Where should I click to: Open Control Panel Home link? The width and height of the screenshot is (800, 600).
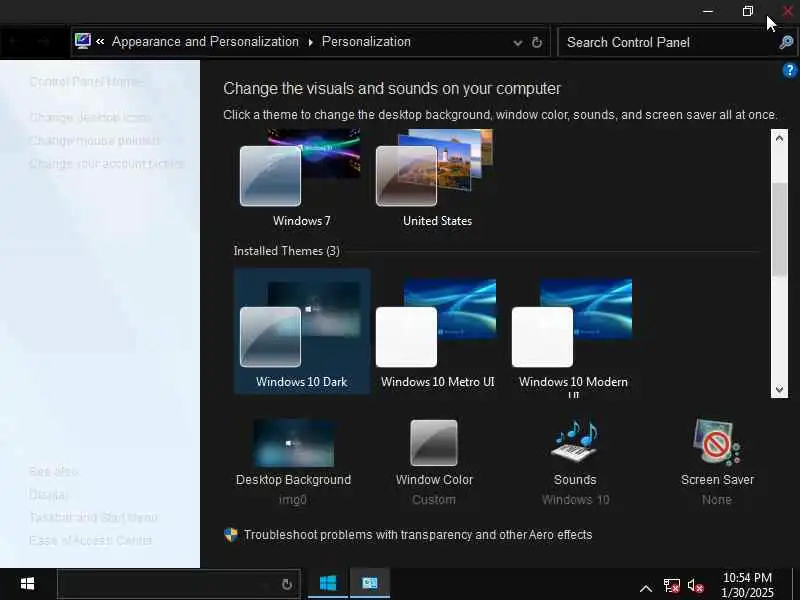[x=87, y=82]
